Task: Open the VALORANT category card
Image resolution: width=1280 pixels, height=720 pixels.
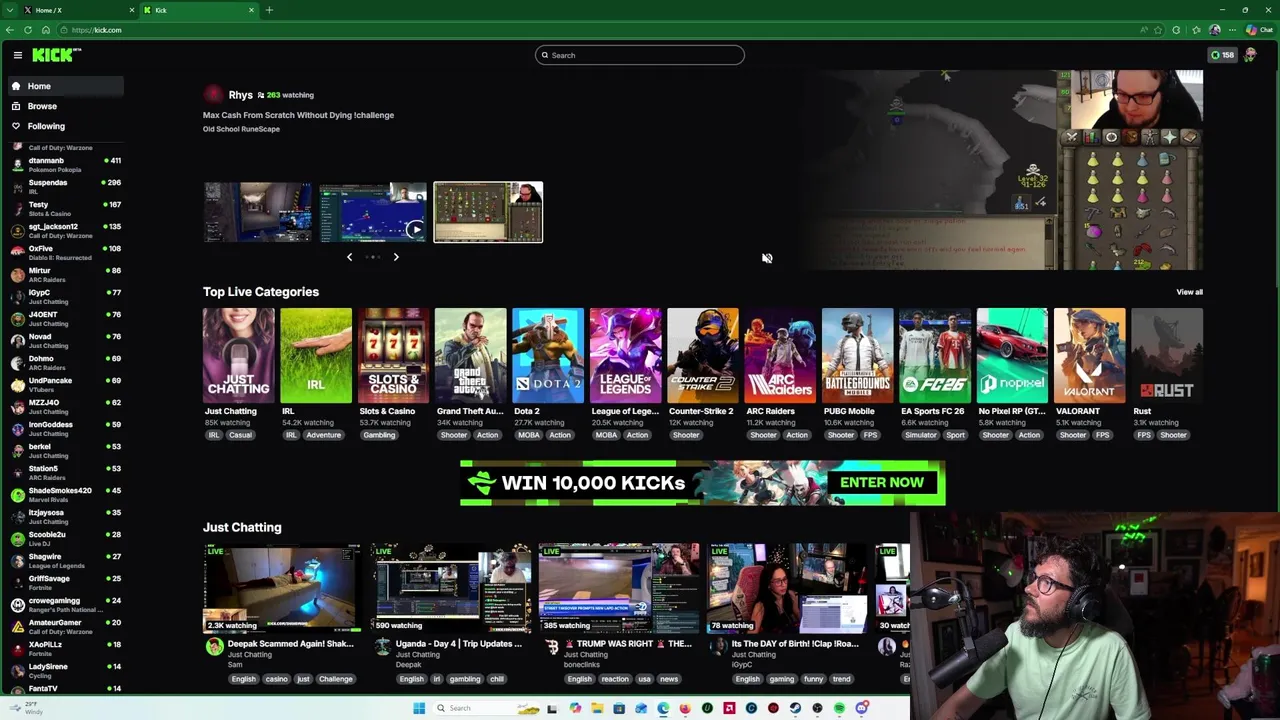Action: (1090, 356)
